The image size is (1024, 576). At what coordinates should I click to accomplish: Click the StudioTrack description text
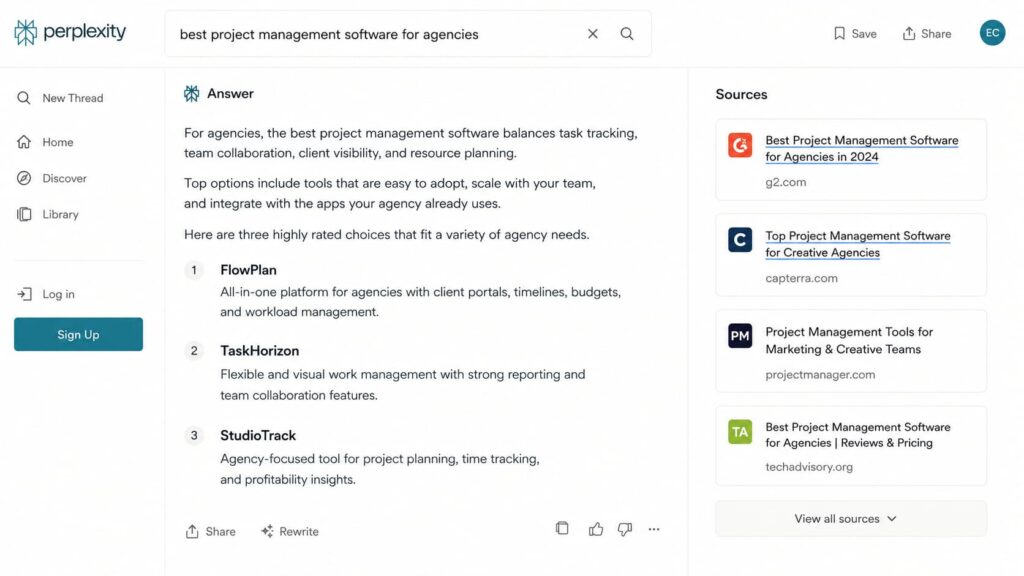tap(379, 469)
